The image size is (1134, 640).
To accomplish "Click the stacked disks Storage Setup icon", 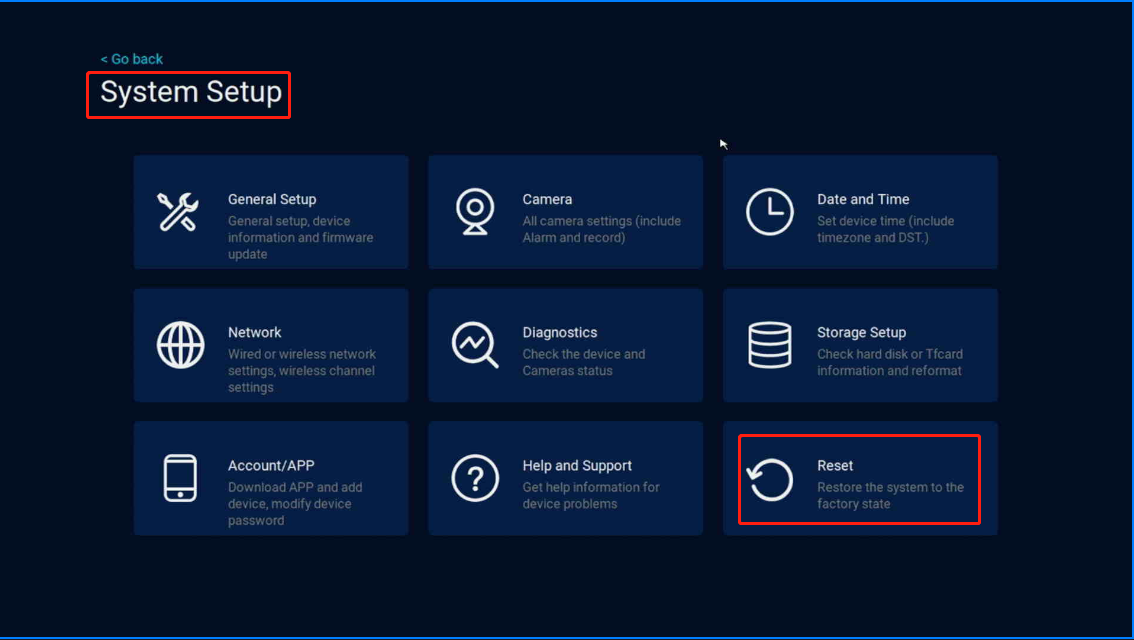I will [x=769, y=346].
